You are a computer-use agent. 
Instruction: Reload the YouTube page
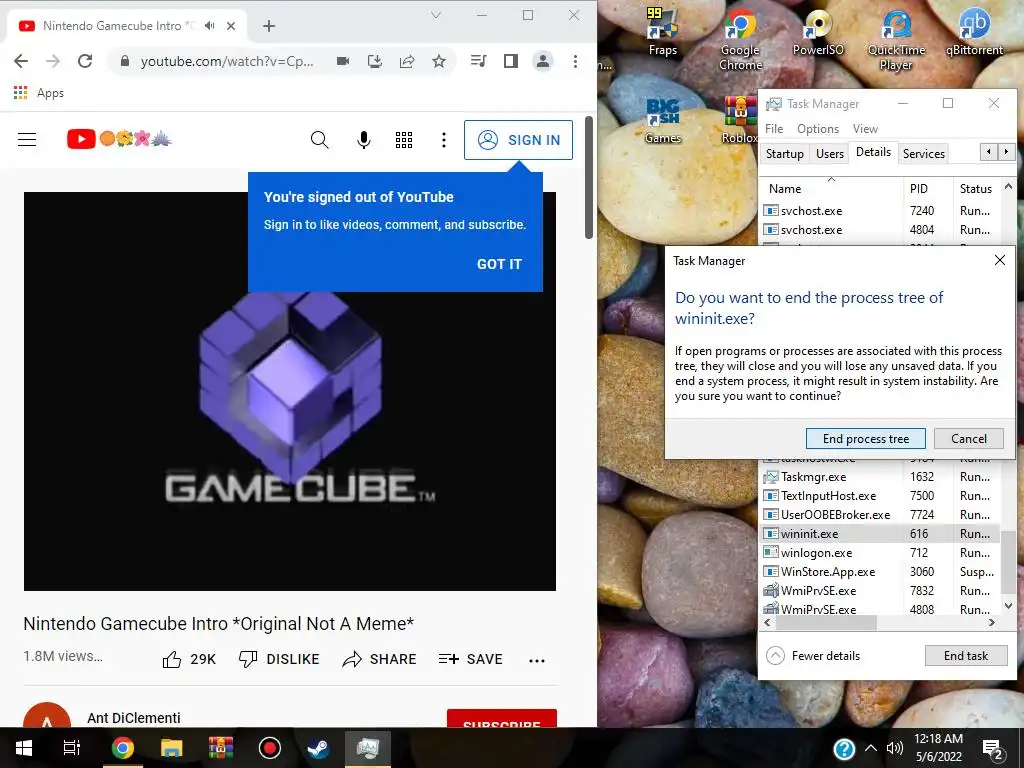point(85,61)
